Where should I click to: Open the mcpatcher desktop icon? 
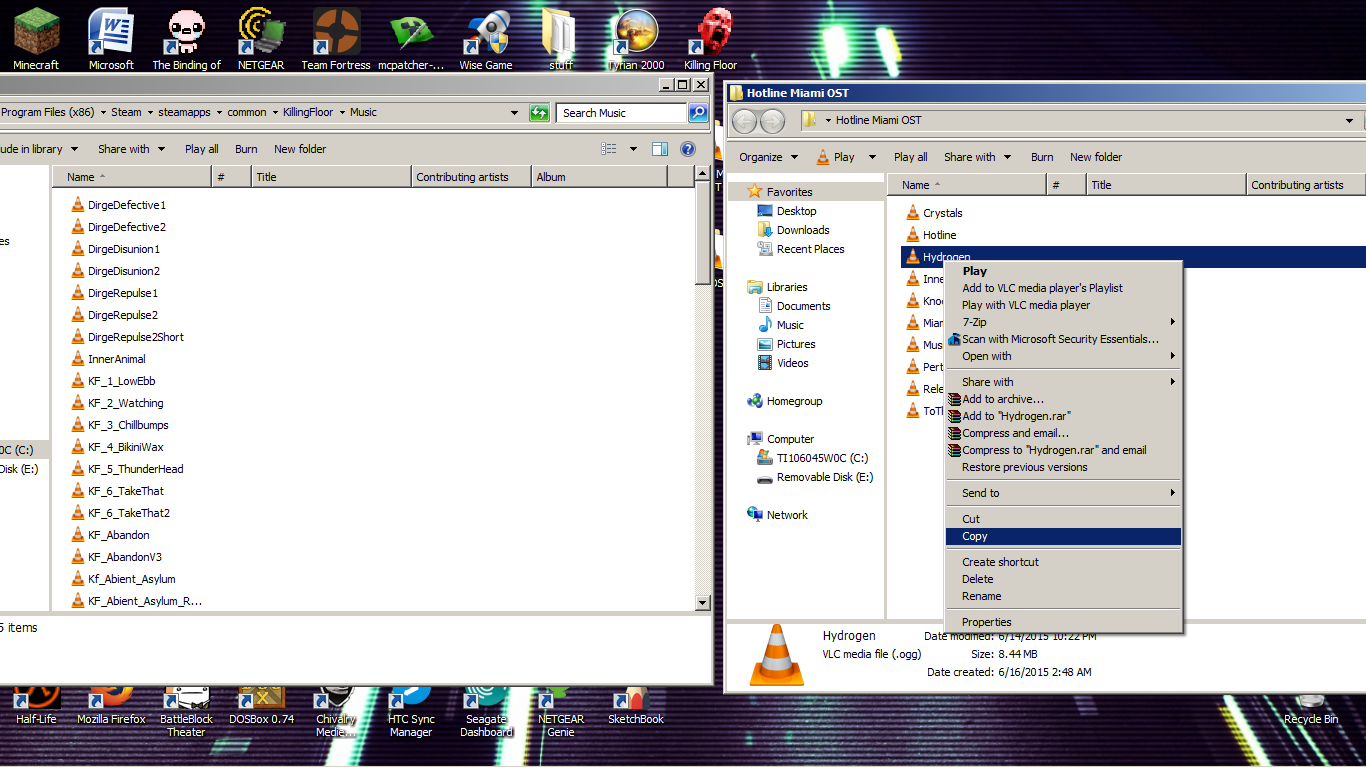click(x=411, y=39)
